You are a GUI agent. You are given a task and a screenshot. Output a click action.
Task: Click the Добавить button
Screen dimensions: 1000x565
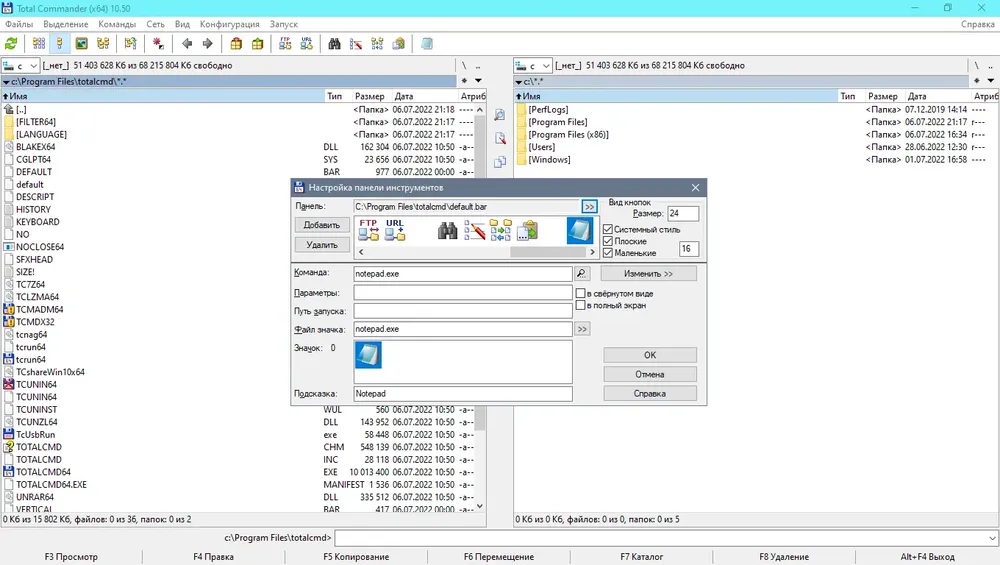321,225
